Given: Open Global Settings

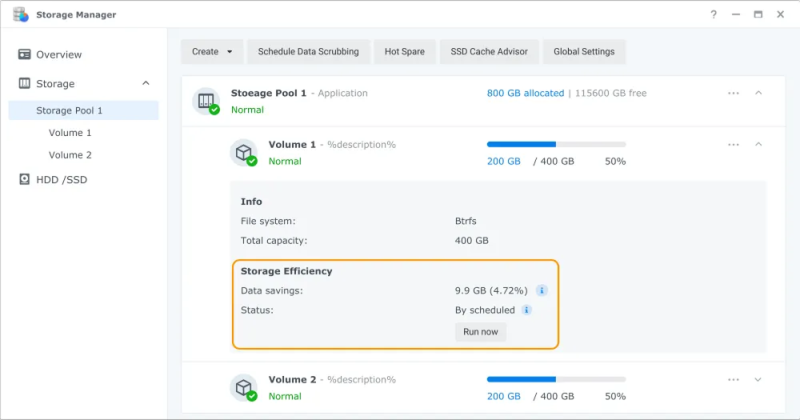Looking at the screenshot, I should pyautogui.click(x=584, y=52).
